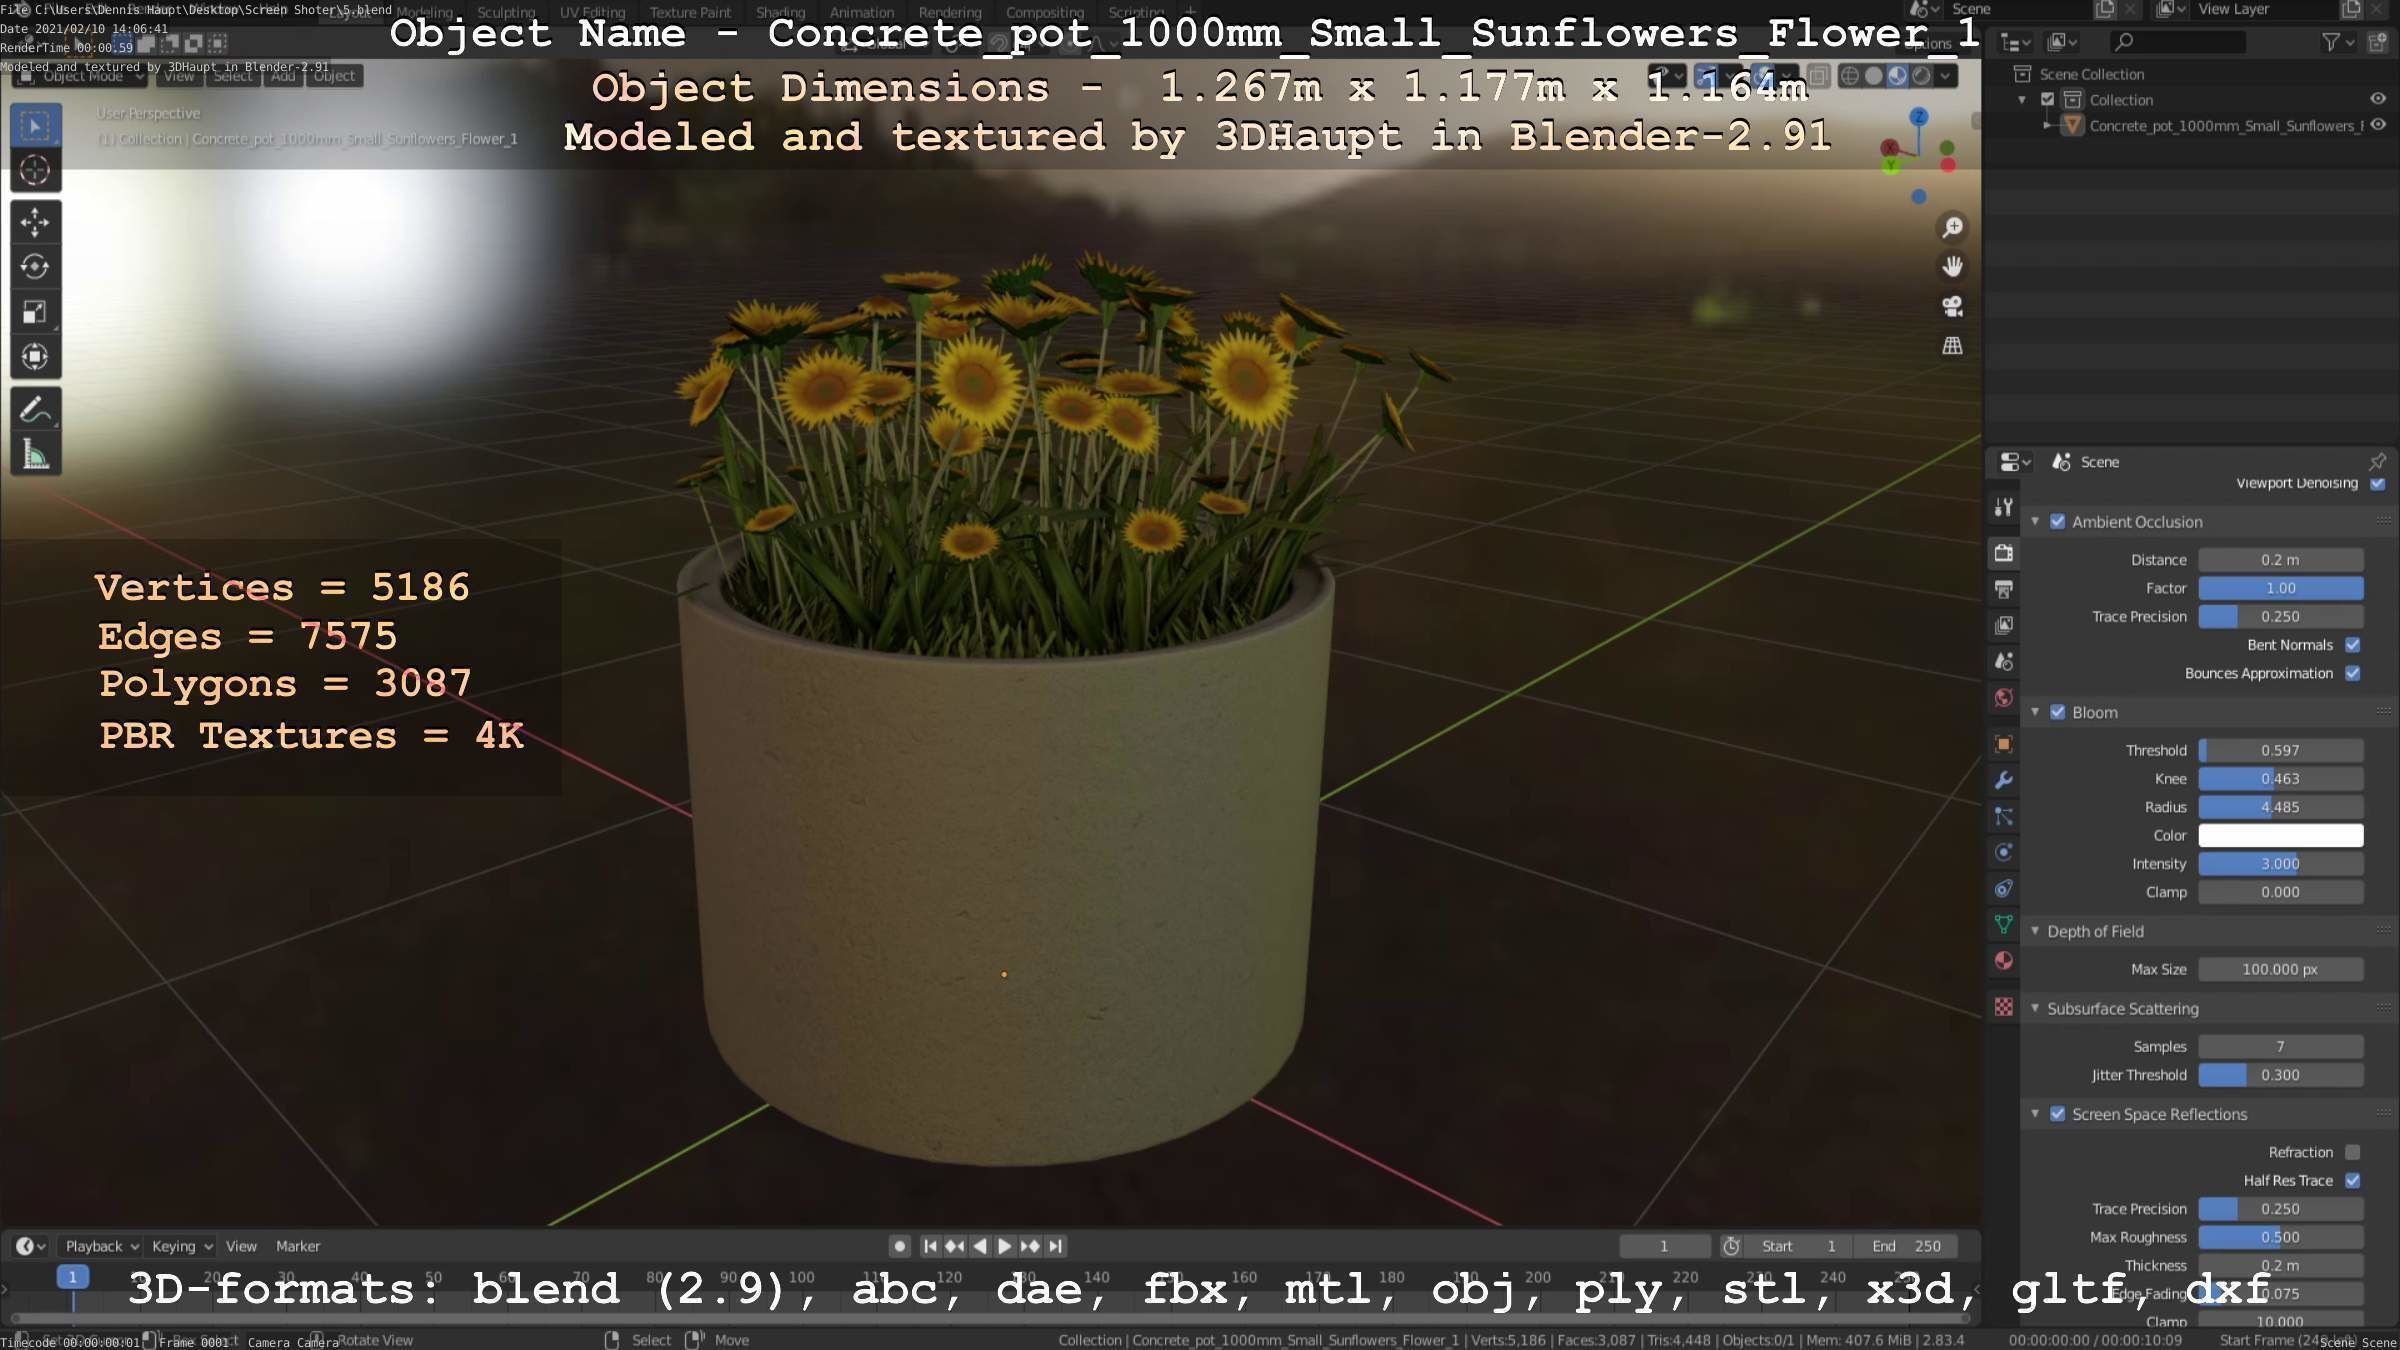
Task: Open the Playback dropdown
Action: (x=101, y=1246)
